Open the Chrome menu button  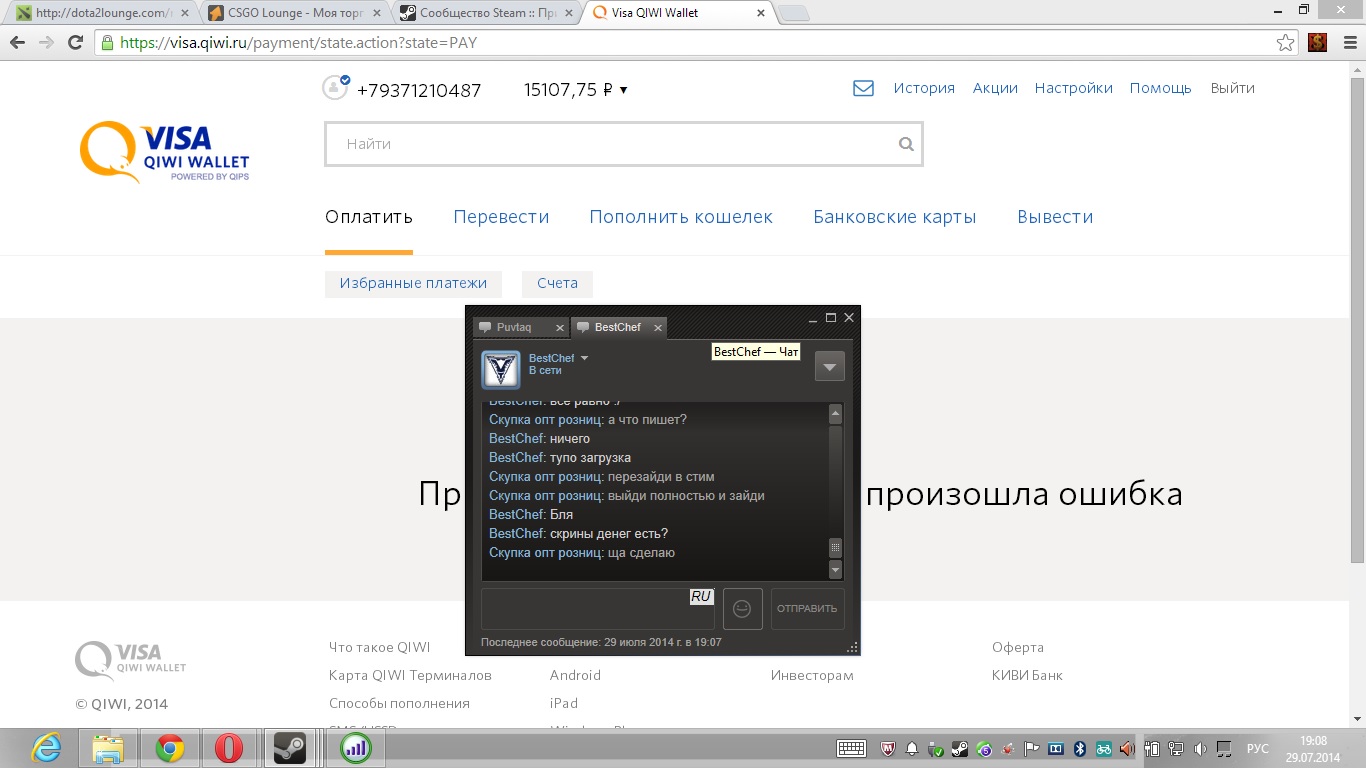1348,43
